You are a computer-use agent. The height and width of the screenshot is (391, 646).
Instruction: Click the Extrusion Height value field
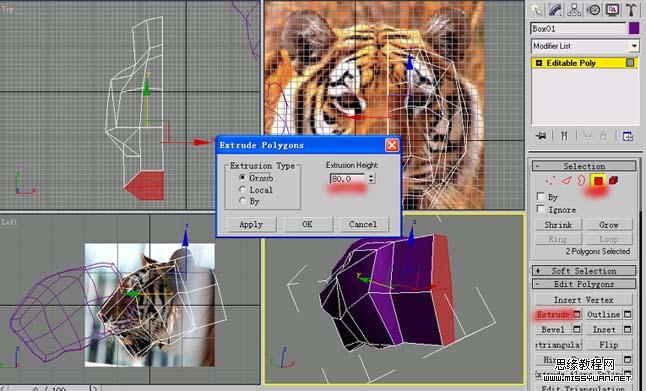tap(348, 178)
